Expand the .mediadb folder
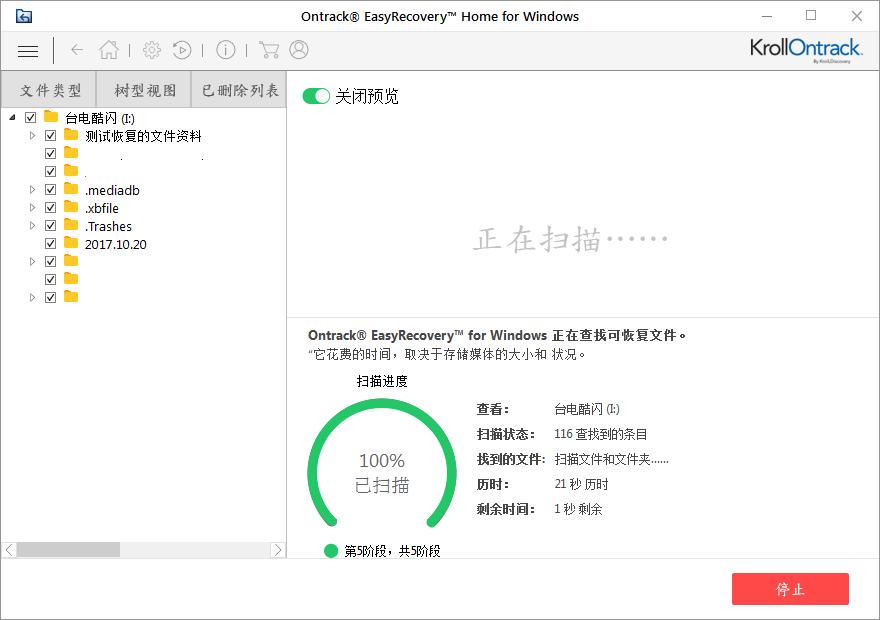880x620 pixels. coord(31,188)
